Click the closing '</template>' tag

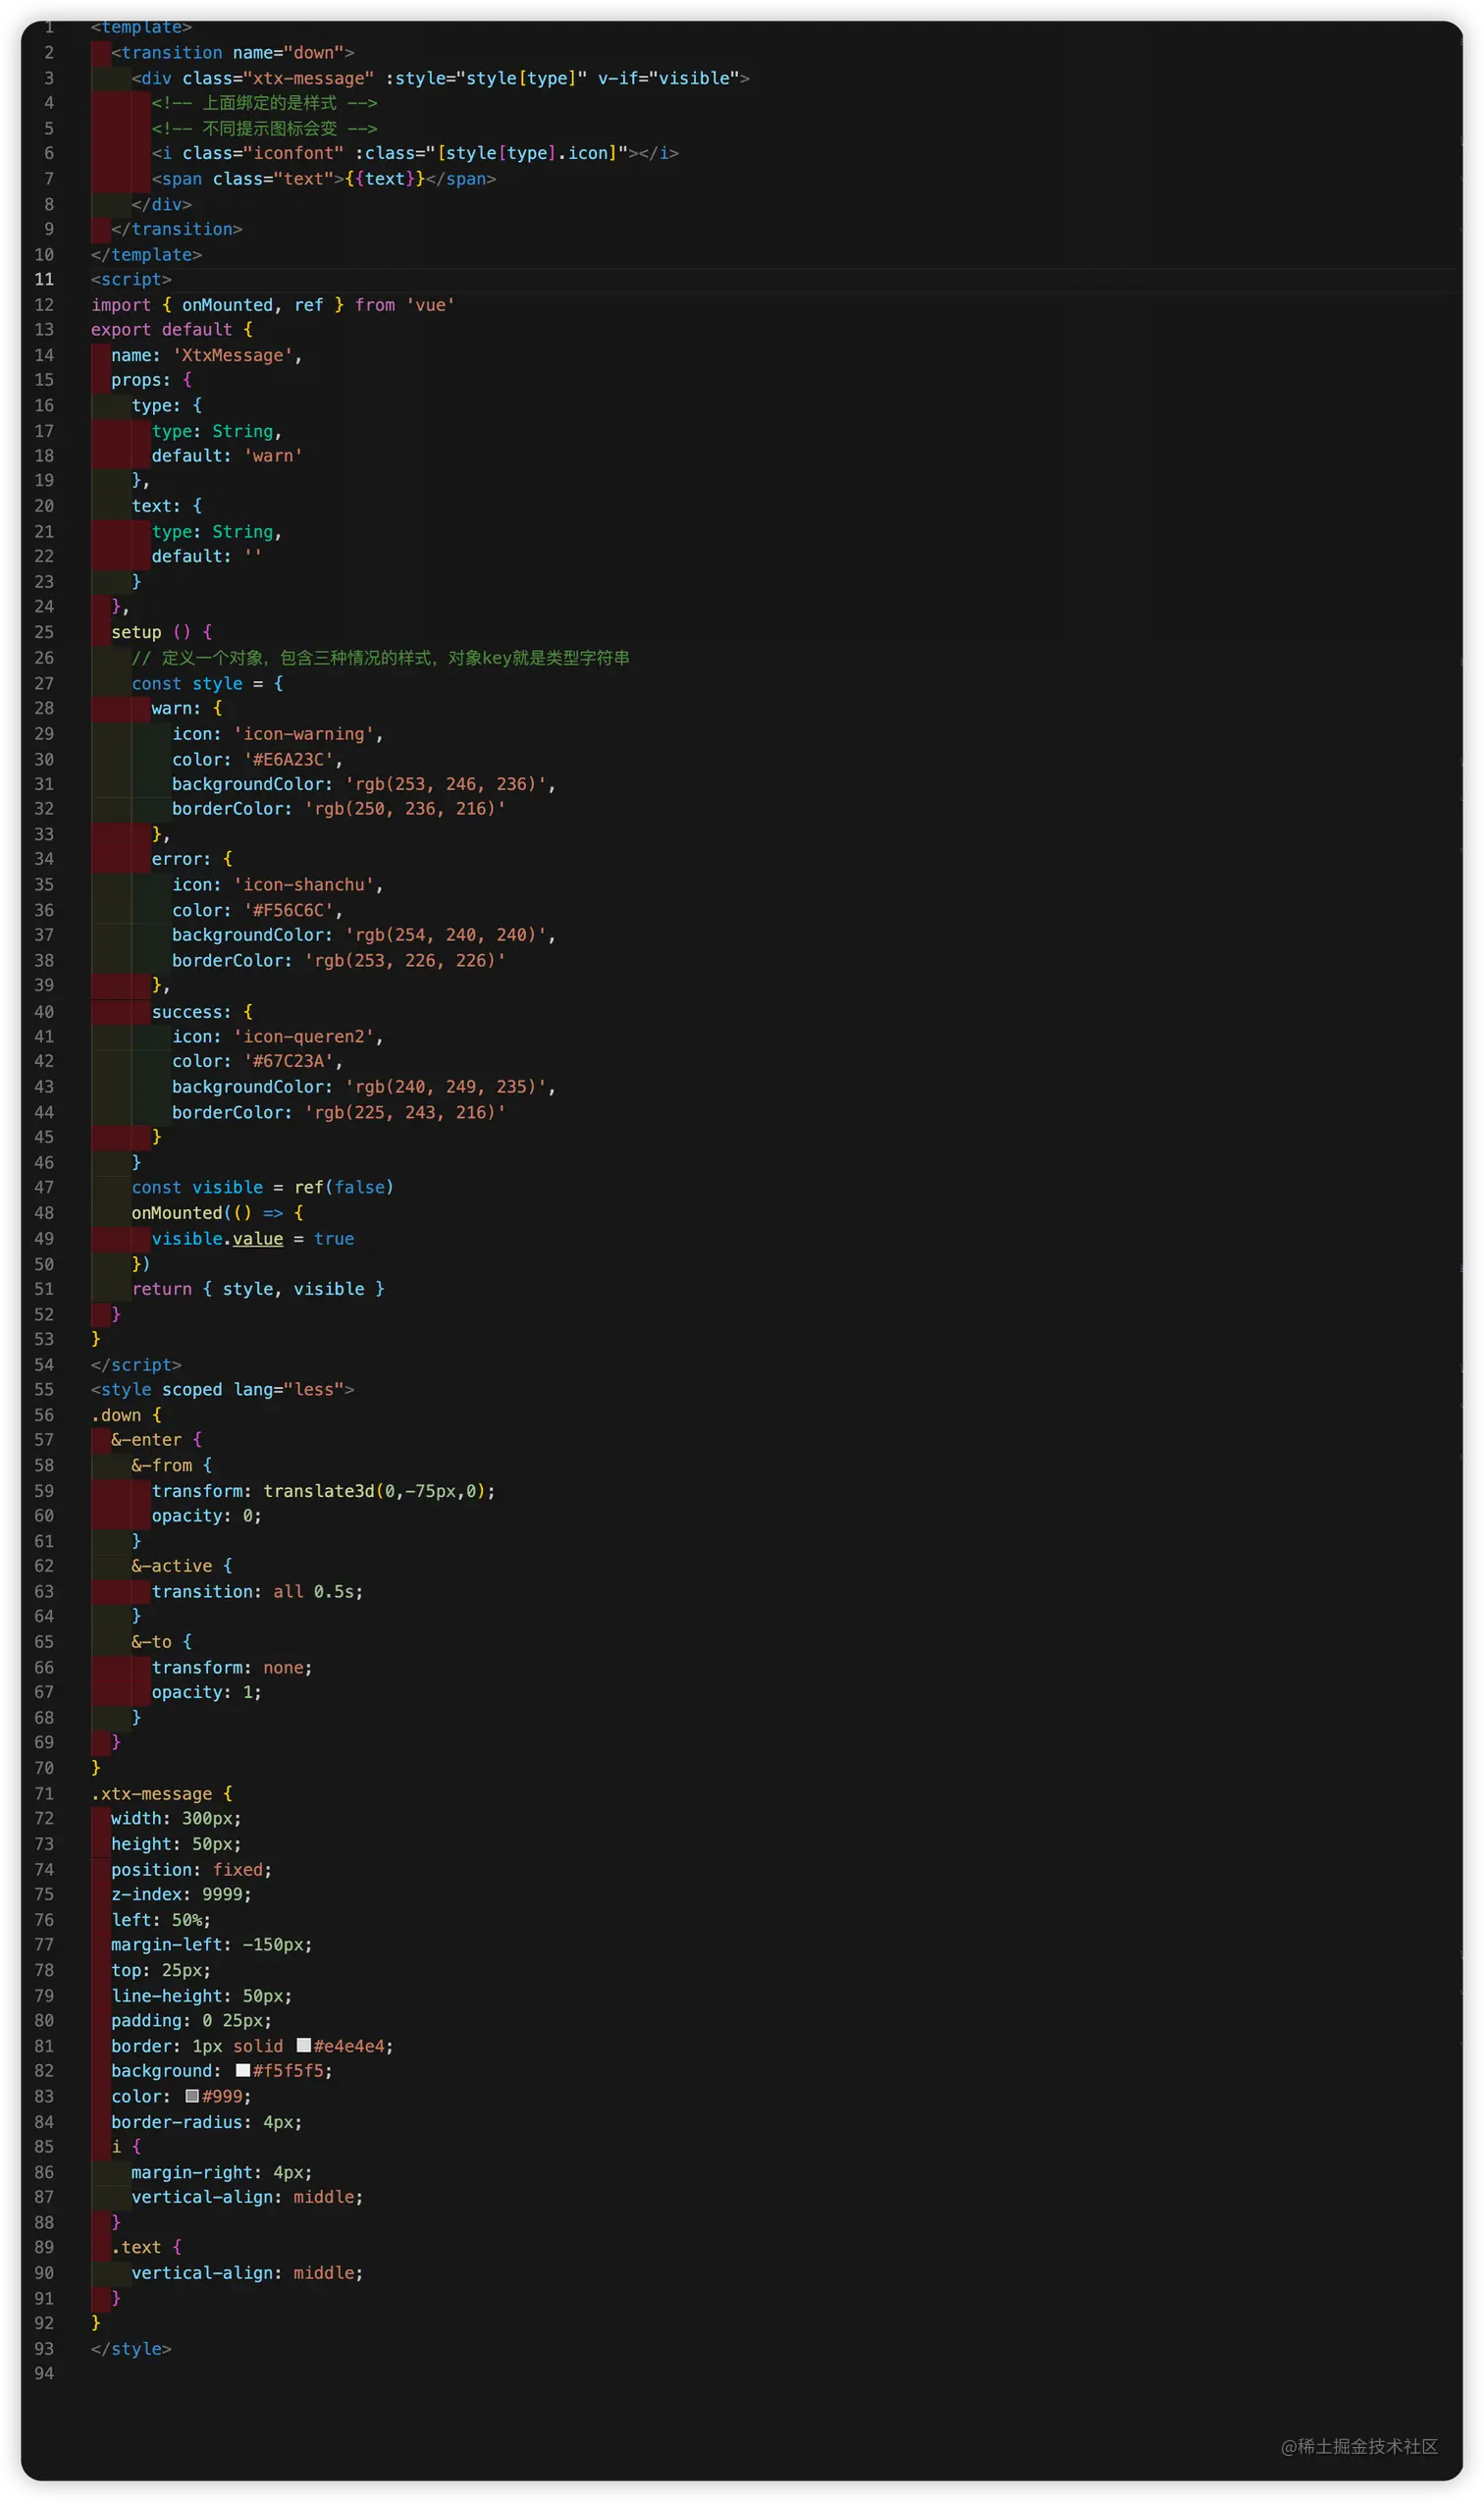click(146, 255)
